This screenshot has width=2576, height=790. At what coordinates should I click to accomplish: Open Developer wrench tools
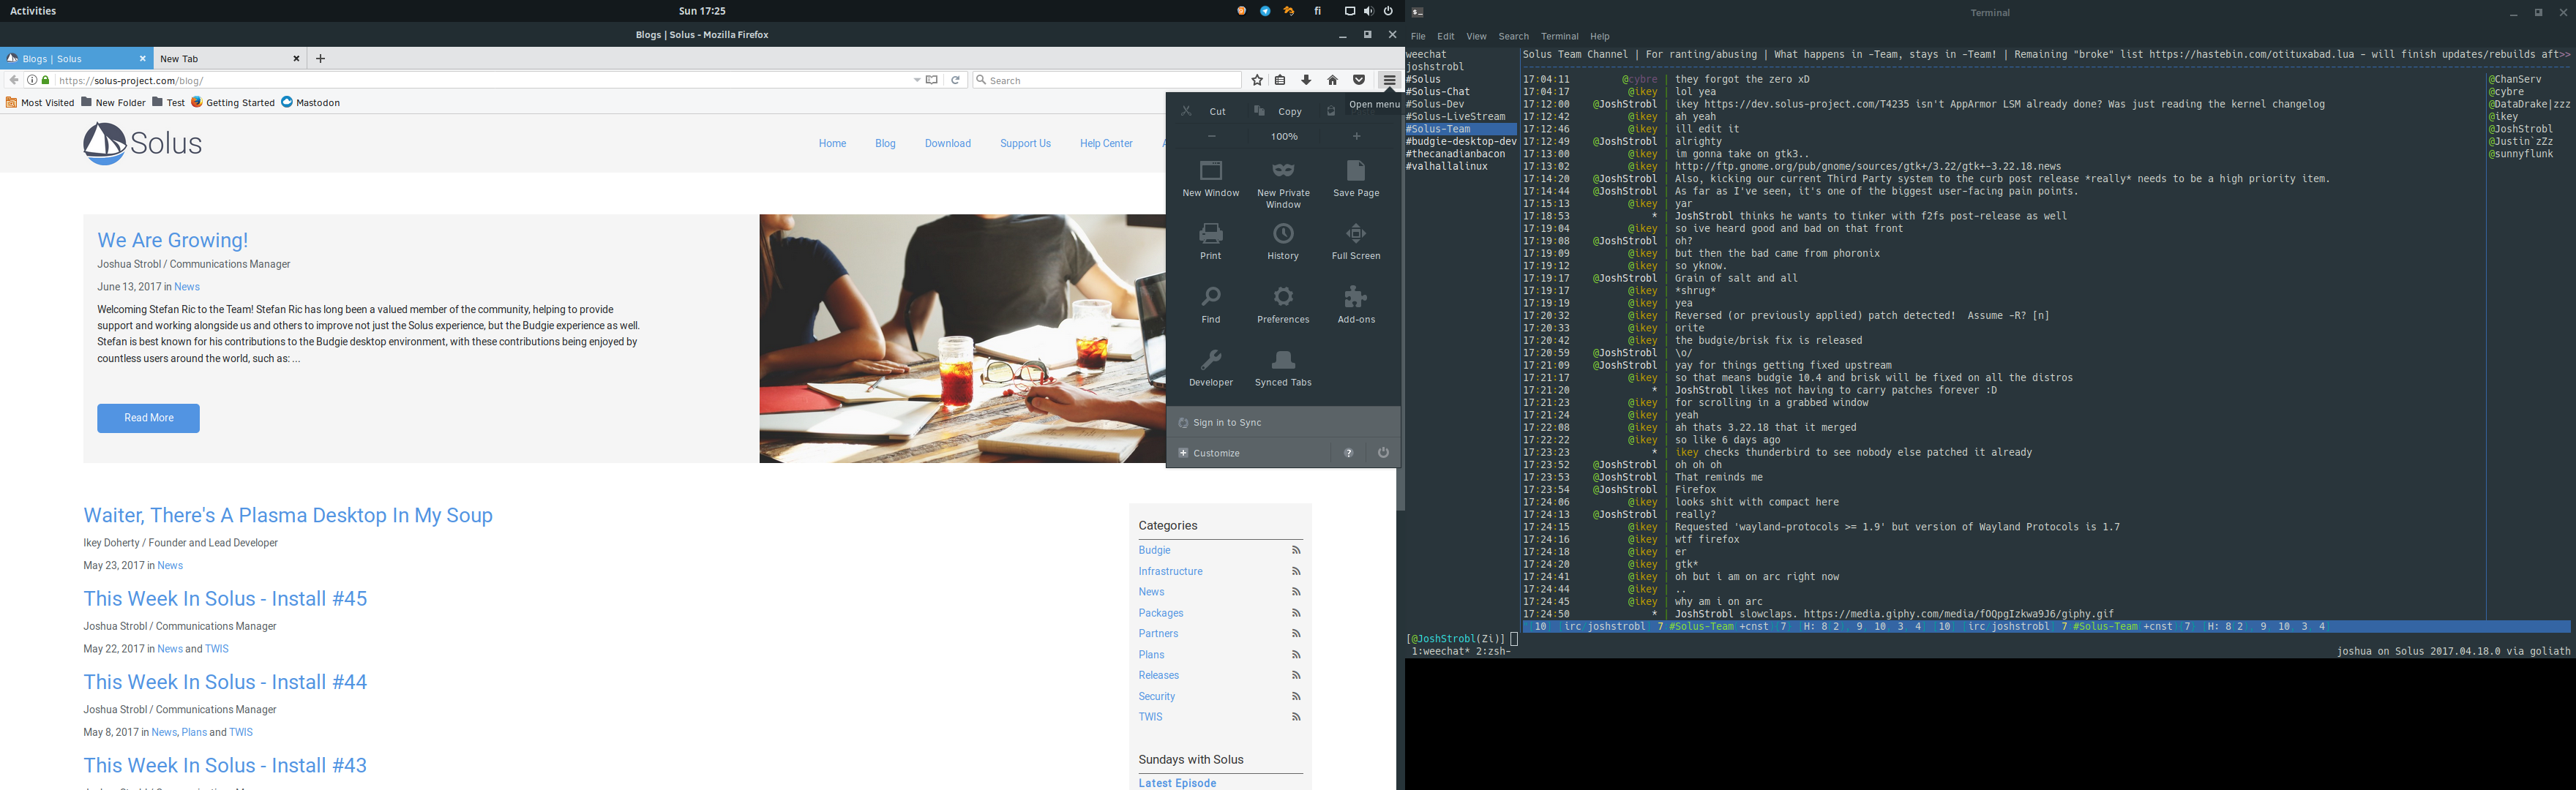click(x=1210, y=368)
